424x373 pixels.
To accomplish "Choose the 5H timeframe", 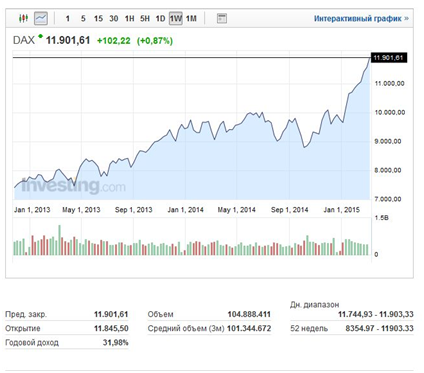I will 145,19.
